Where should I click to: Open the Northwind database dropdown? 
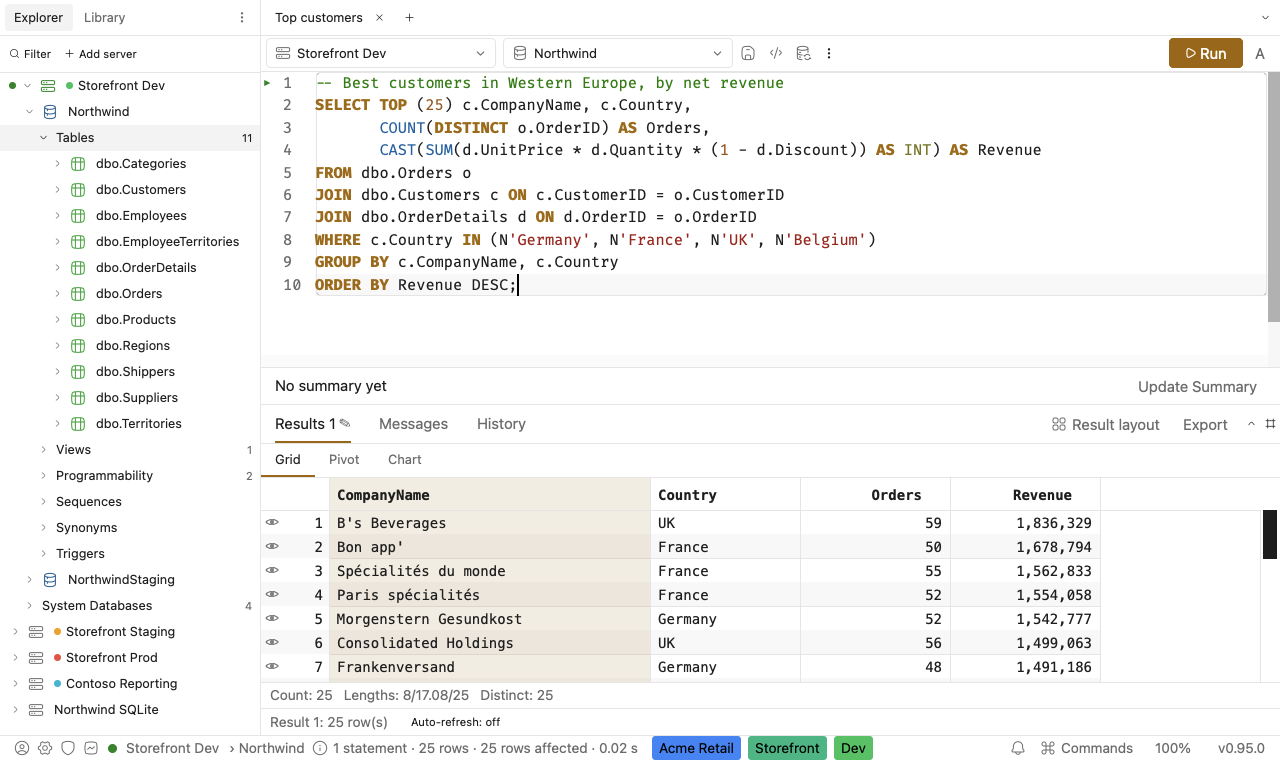pyautogui.click(x=617, y=53)
